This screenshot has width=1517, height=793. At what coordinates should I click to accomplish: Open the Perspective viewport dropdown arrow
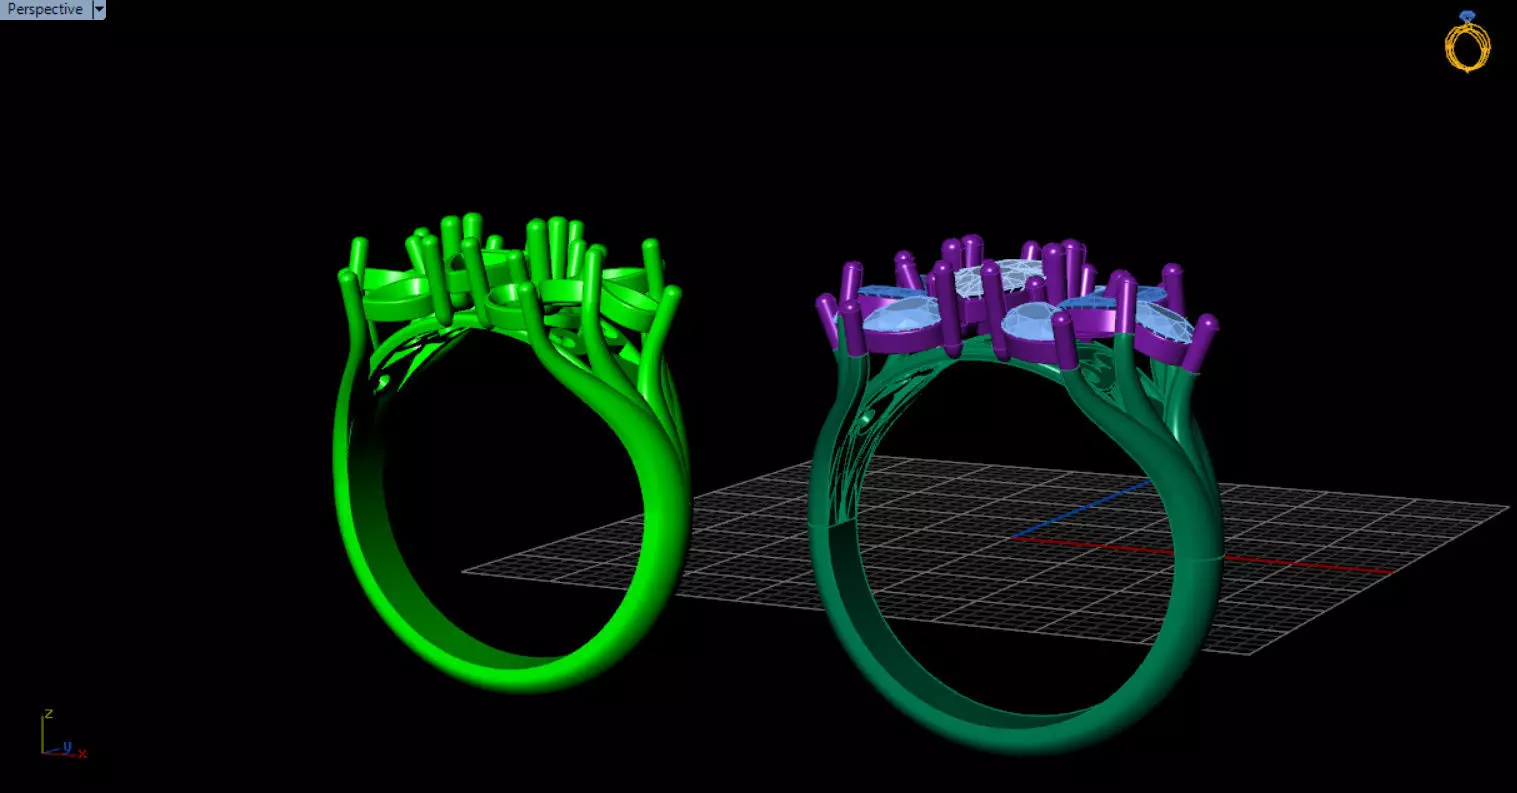(x=98, y=9)
